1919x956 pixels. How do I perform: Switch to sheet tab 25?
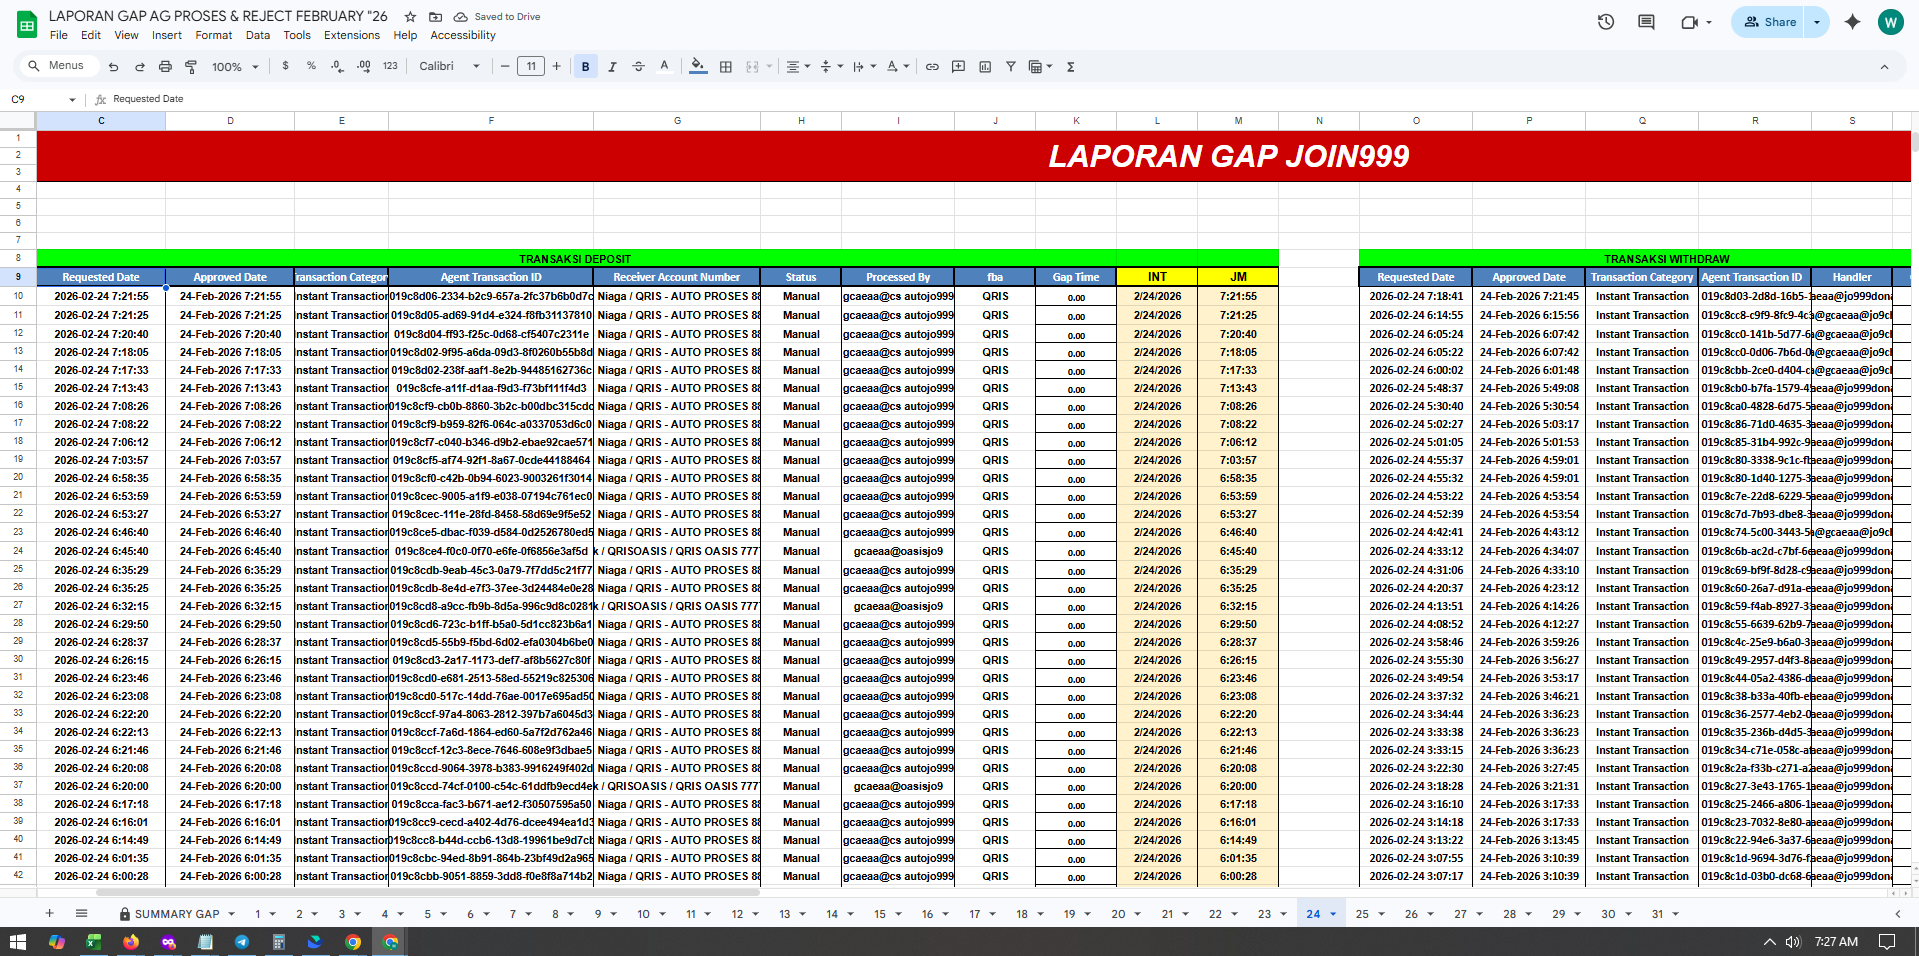pos(1362,914)
